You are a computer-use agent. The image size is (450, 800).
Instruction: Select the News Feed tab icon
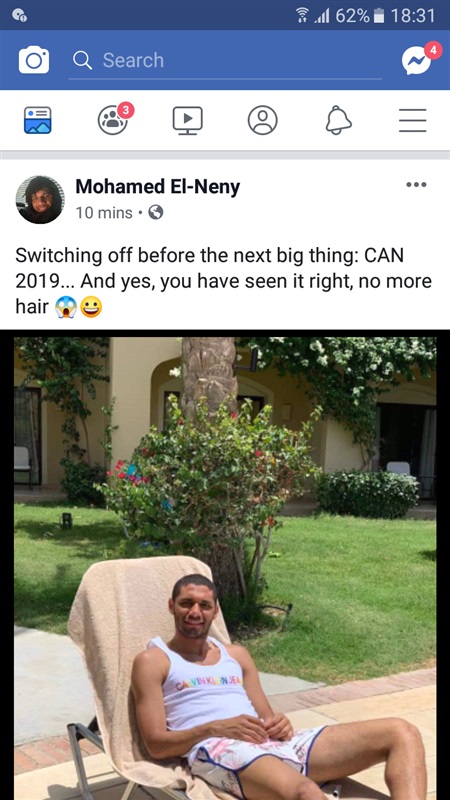38,120
